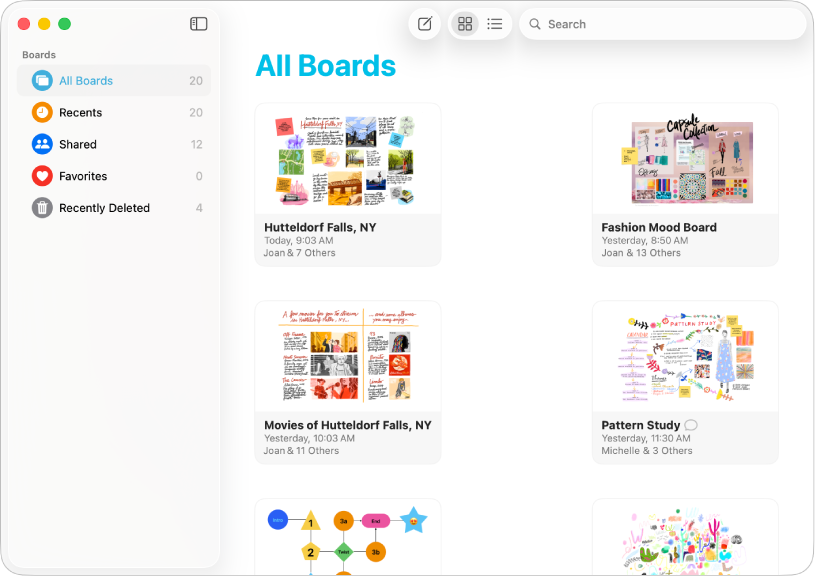This screenshot has width=818, height=578.
Task: Open the Shared boards section
Action: (79, 144)
